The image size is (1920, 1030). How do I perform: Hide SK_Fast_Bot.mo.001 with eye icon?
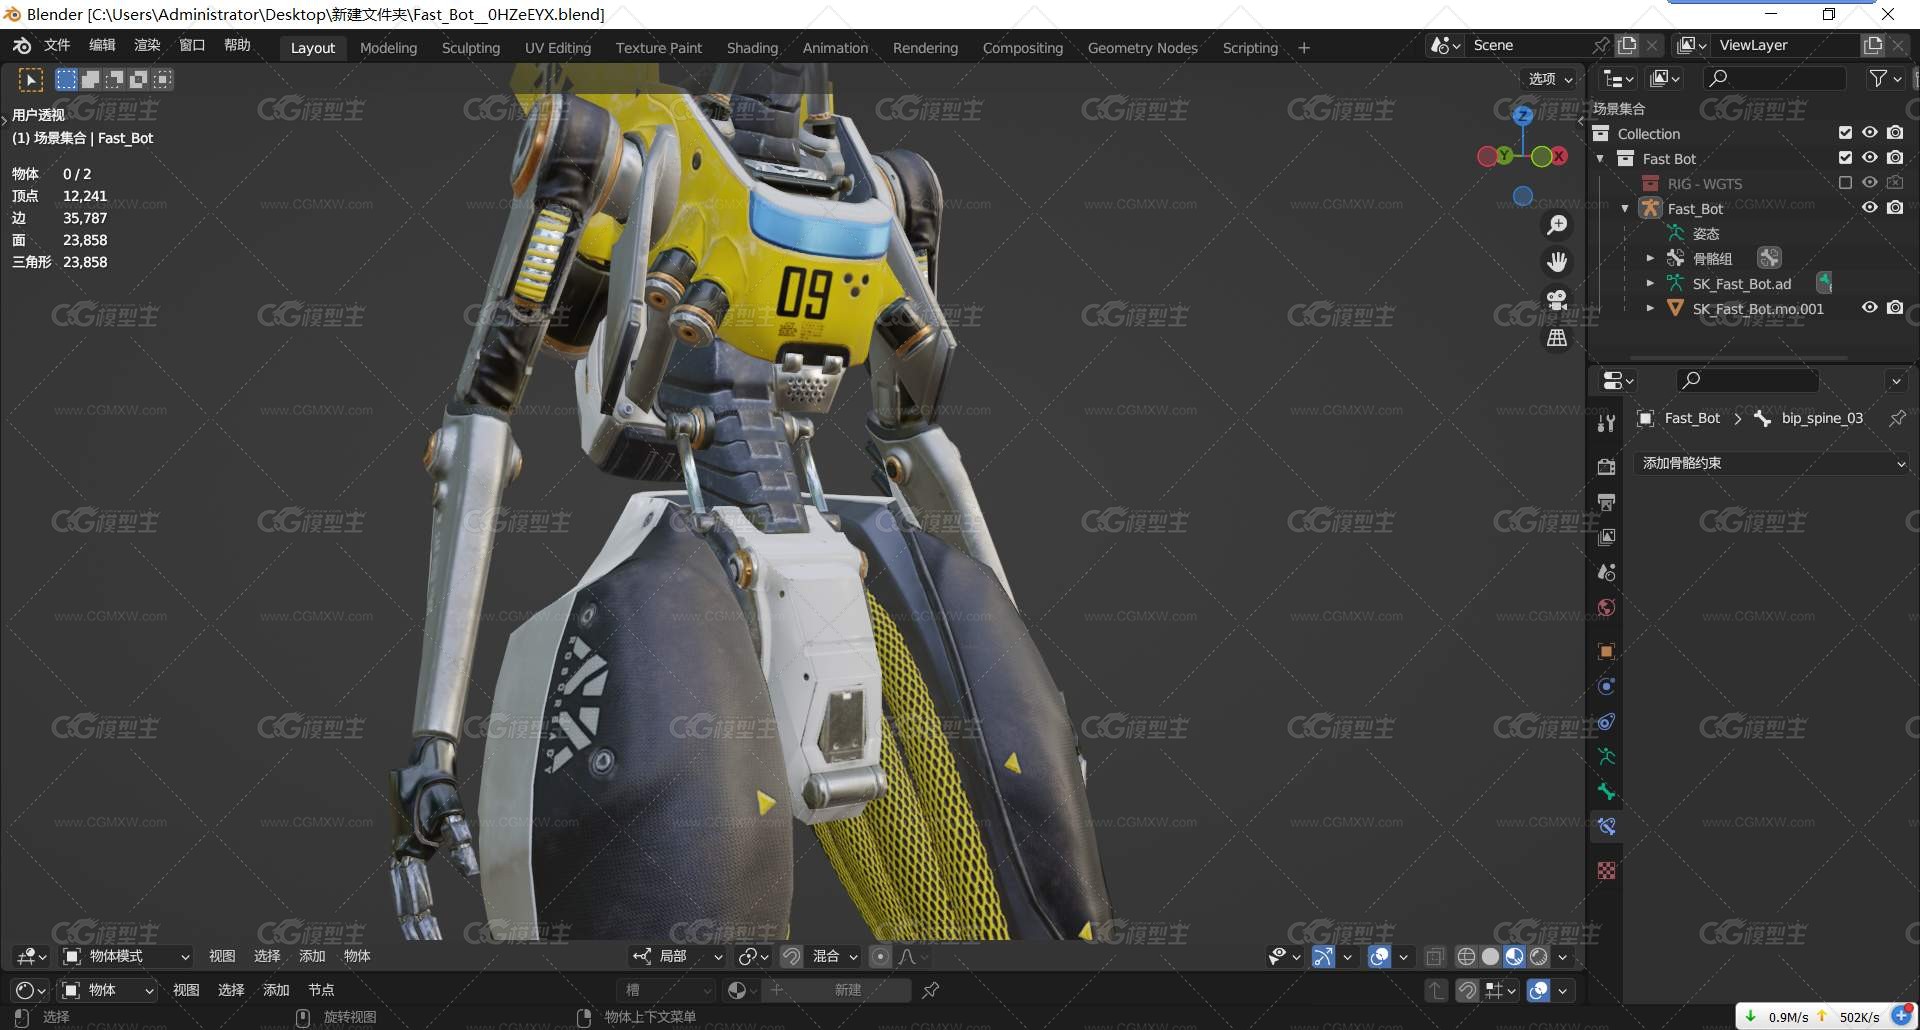1869,308
